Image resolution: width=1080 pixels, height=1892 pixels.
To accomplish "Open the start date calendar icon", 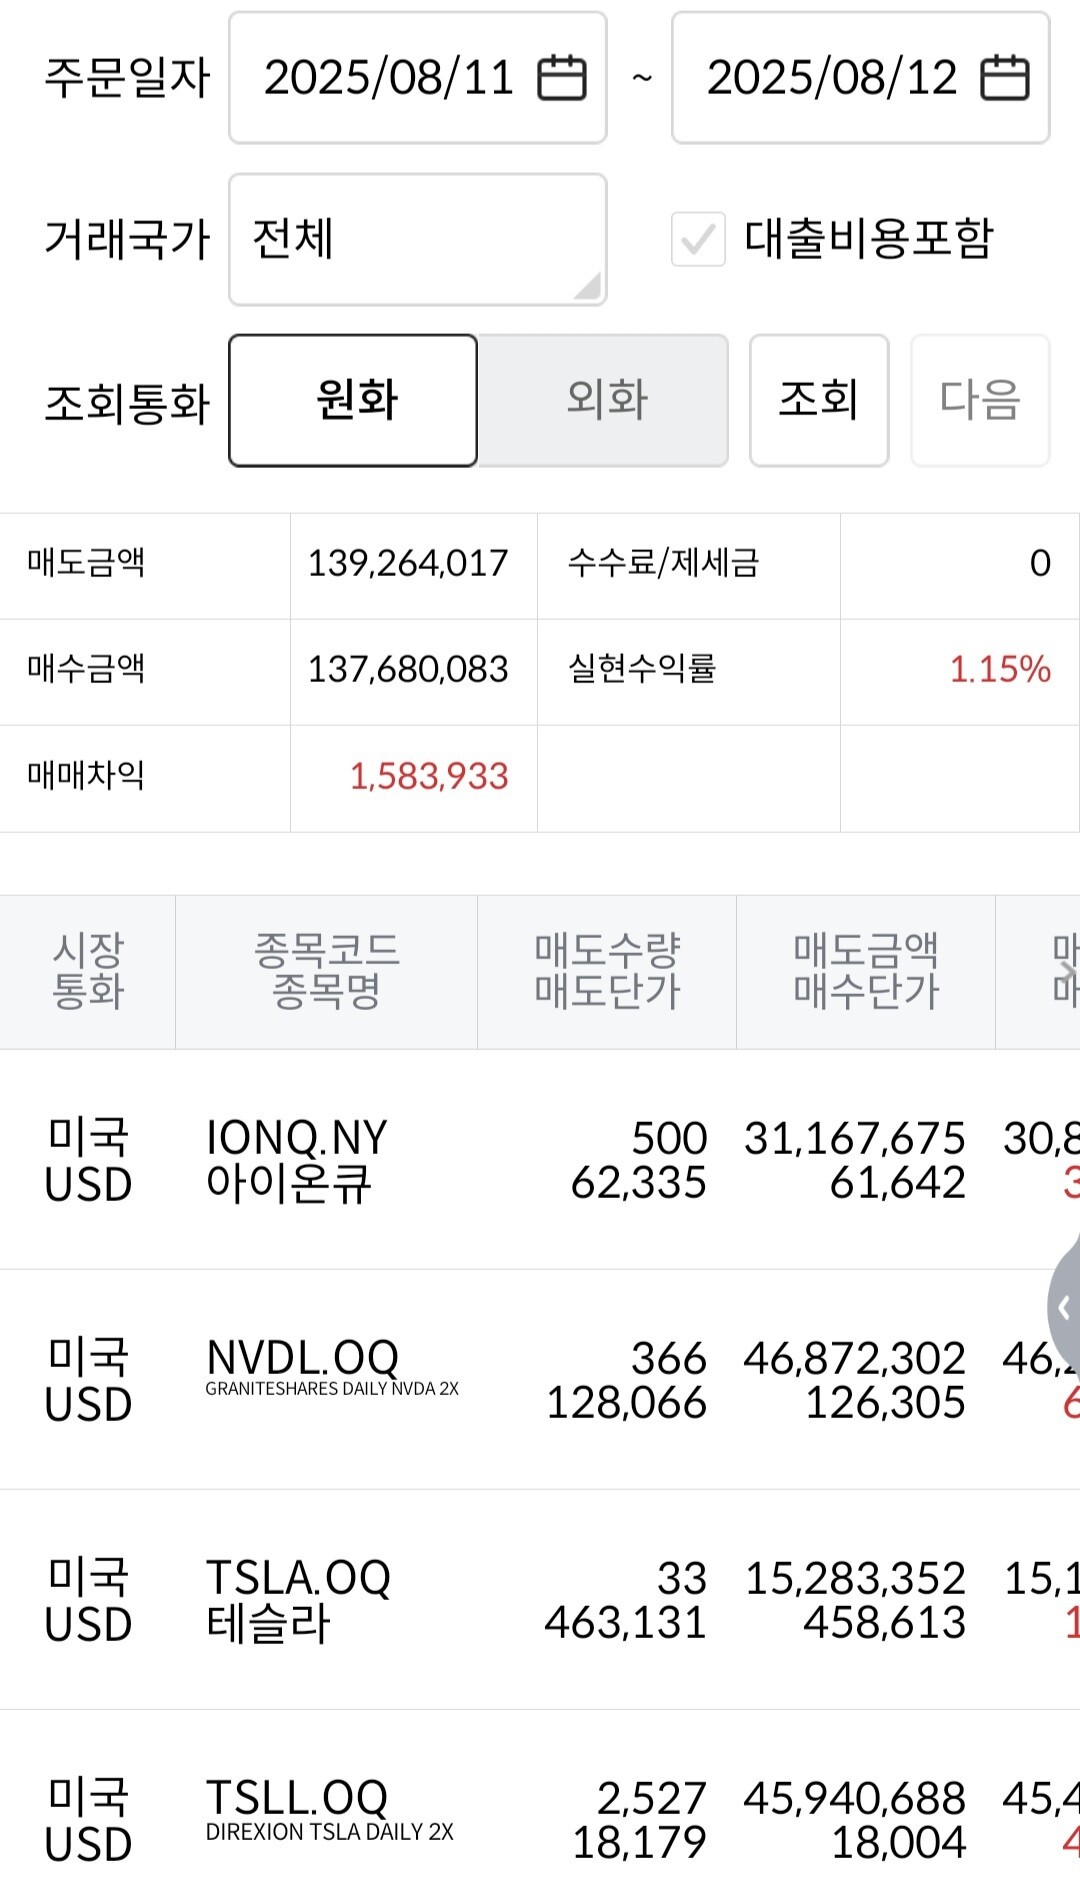I will click(x=562, y=78).
